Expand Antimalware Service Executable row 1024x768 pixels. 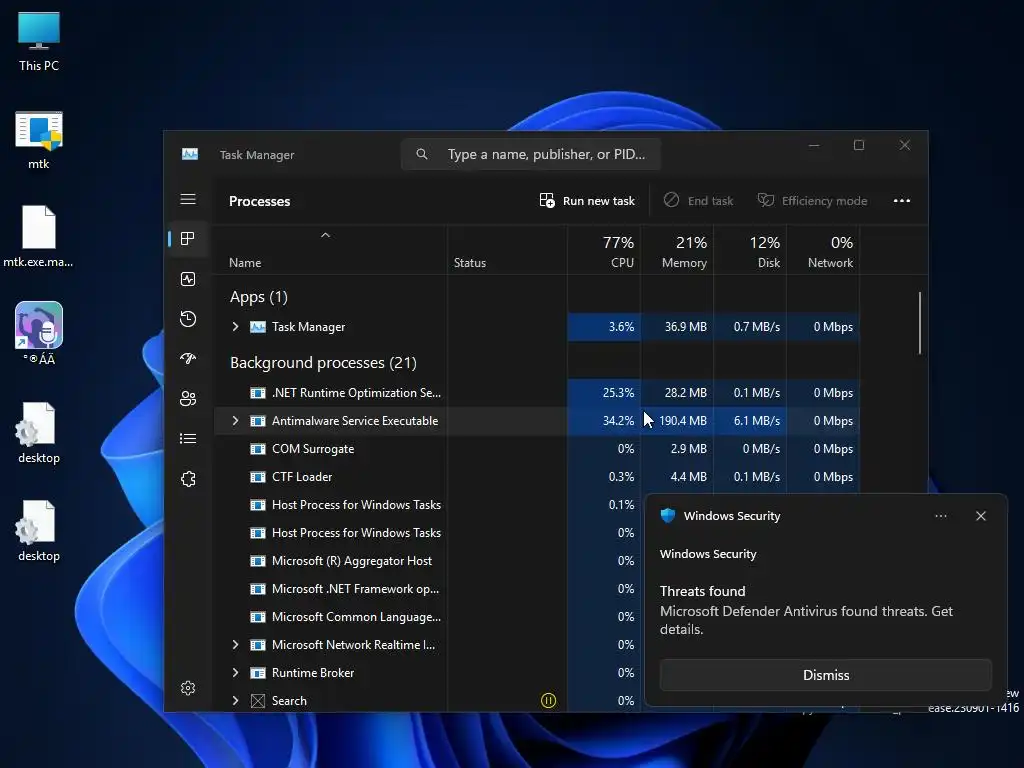coord(236,421)
